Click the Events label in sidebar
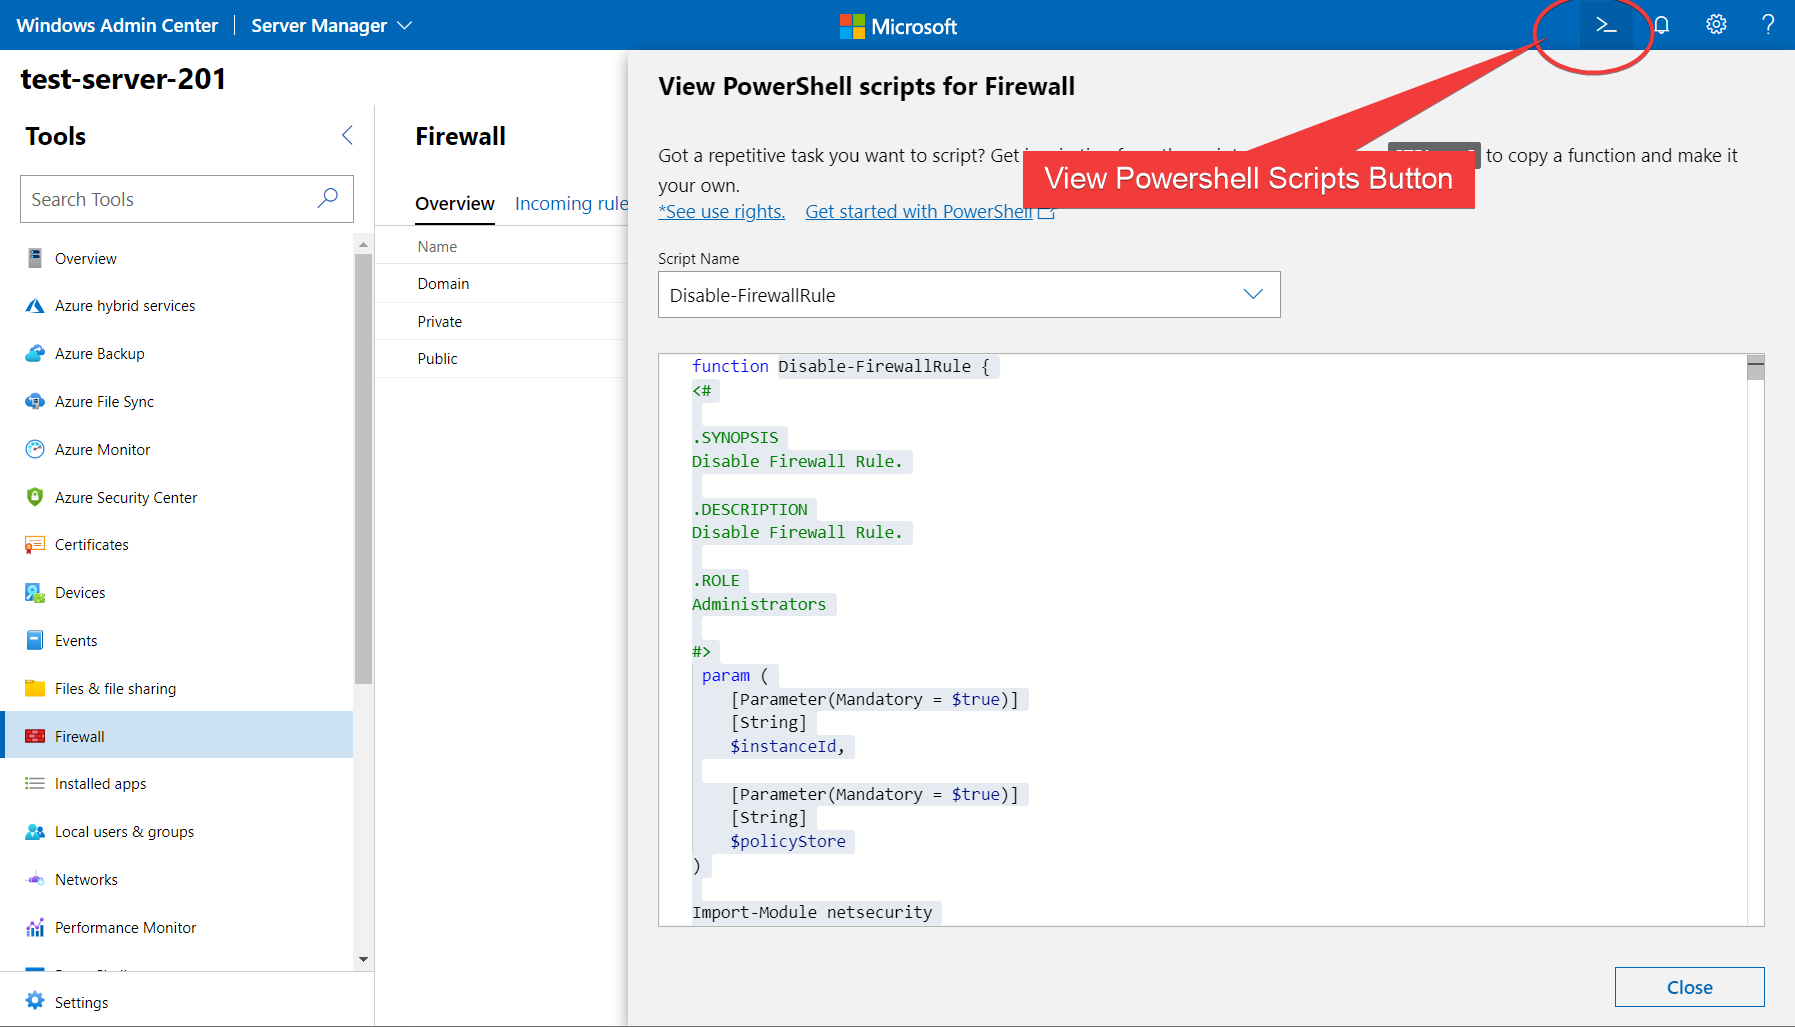Image resolution: width=1795 pixels, height=1027 pixels. 76,641
